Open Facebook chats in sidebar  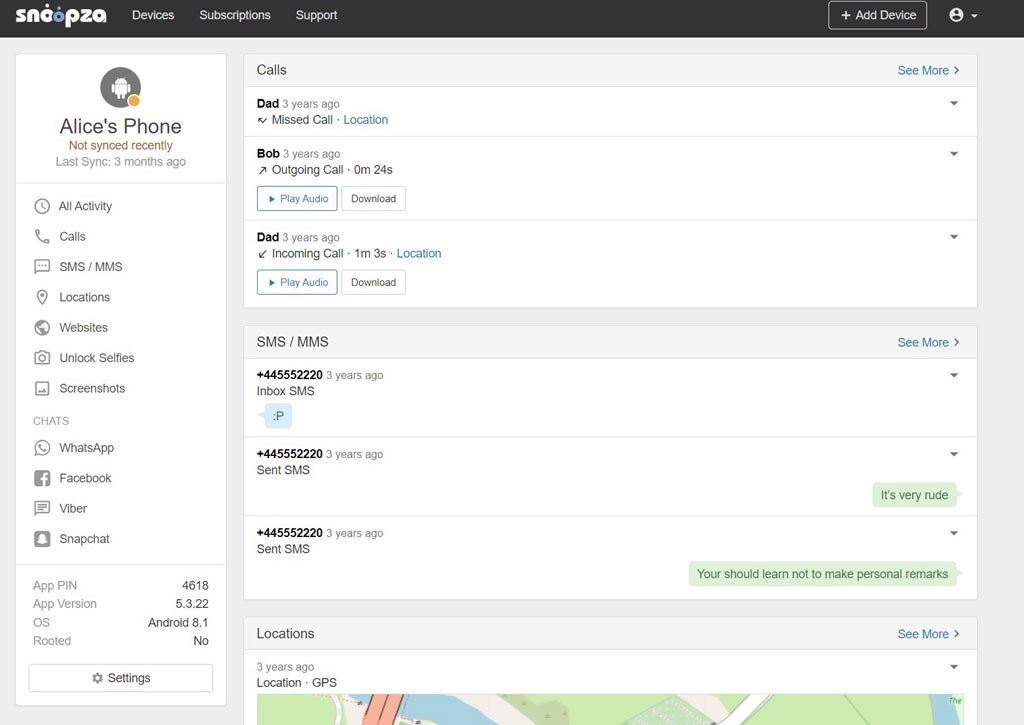(84, 478)
